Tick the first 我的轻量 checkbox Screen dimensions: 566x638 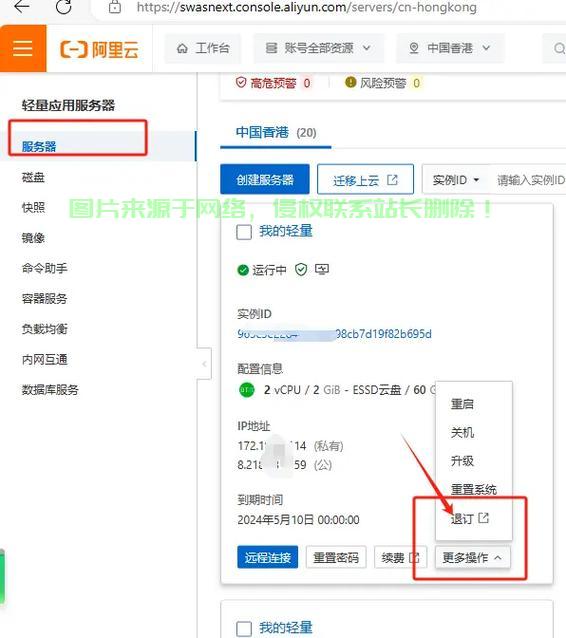(x=244, y=232)
